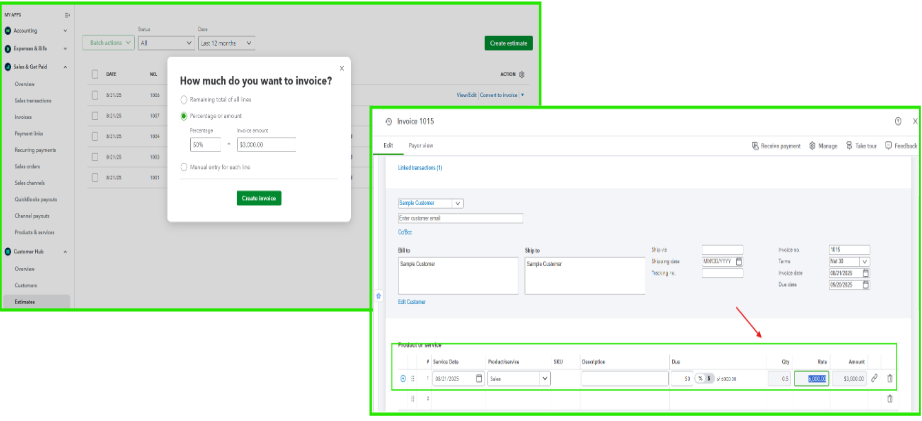Select Manual entry for each line
This screenshot has height=421, width=922.
[184, 167]
